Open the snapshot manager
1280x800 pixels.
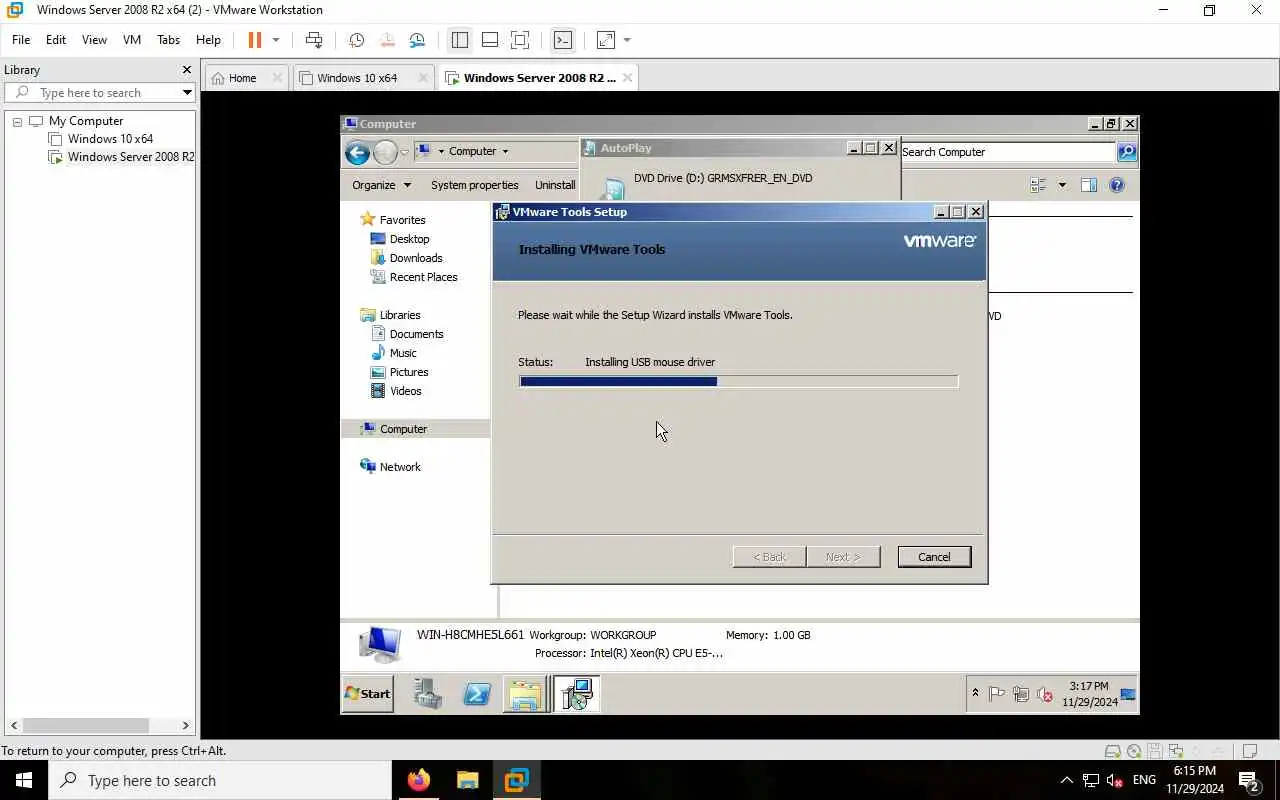[x=417, y=40]
